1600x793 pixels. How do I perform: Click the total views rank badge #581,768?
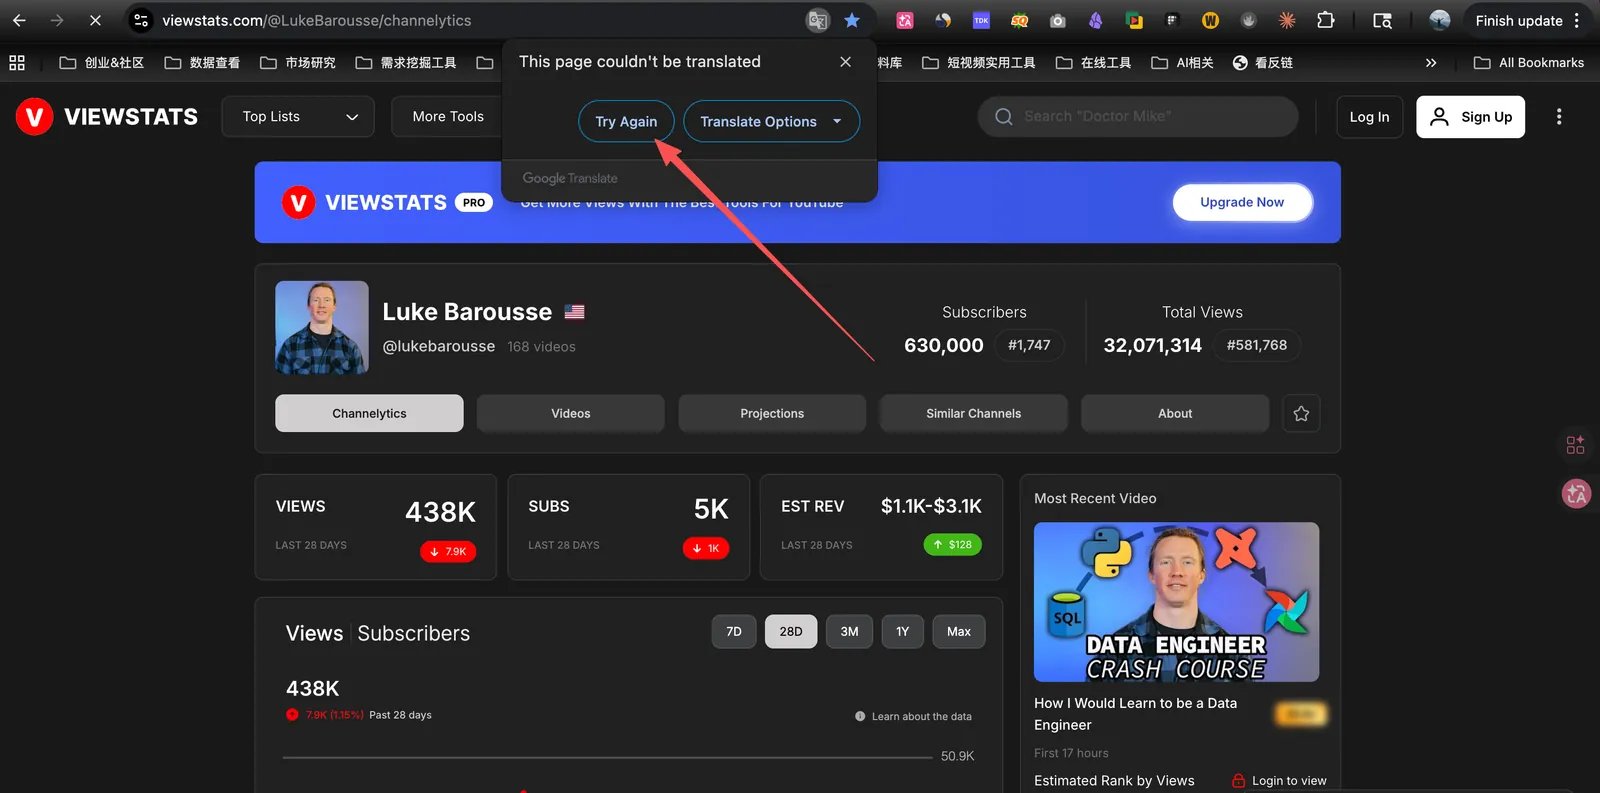click(1257, 345)
